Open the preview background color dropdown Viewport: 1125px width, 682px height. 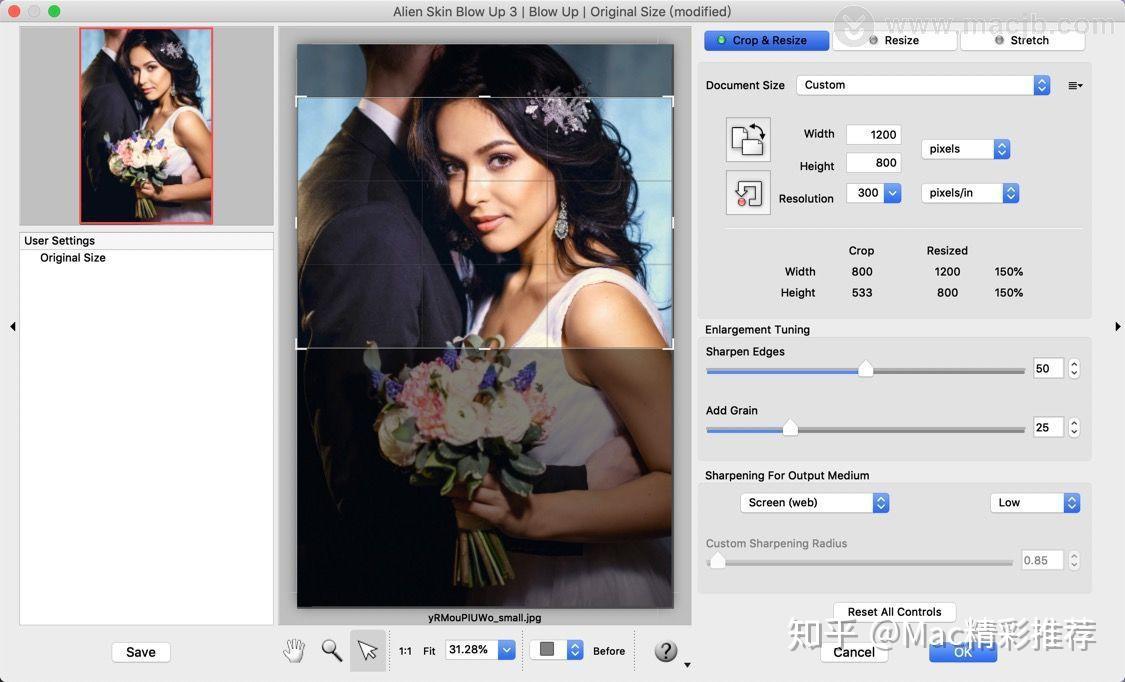pyautogui.click(x=557, y=650)
